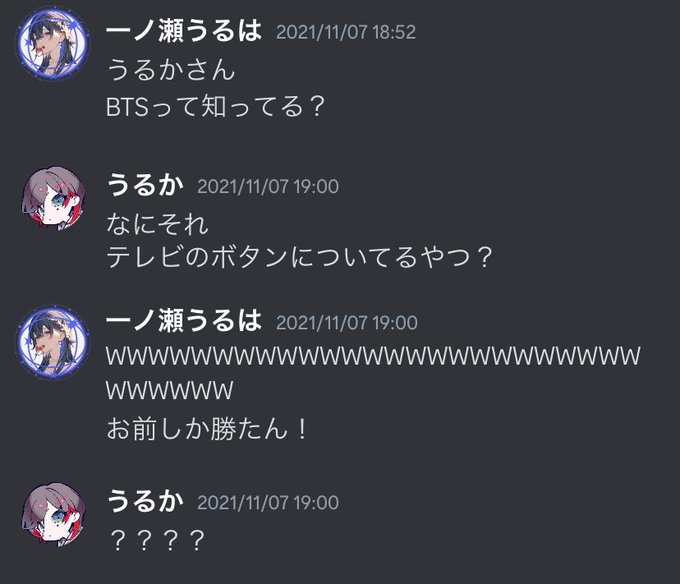Viewport: 680px width, 584px height.
Task: Click 一ノ瀬うるは's avatar next to the wwww message
Action: [x=53, y=342]
